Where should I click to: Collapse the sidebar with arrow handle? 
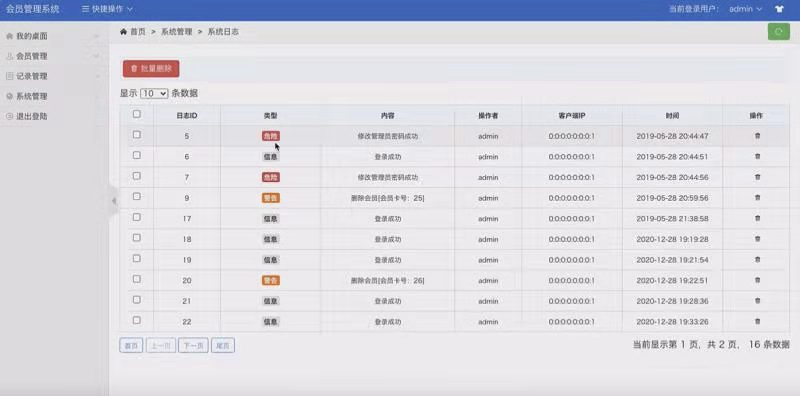(114, 201)
